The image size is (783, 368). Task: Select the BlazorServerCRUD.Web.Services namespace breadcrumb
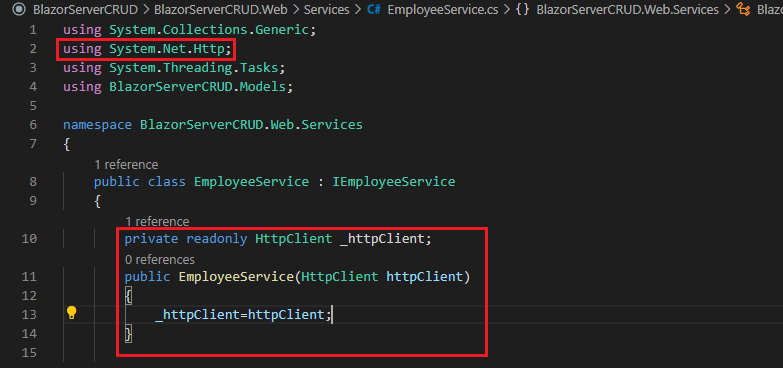(x=628, y=9)
